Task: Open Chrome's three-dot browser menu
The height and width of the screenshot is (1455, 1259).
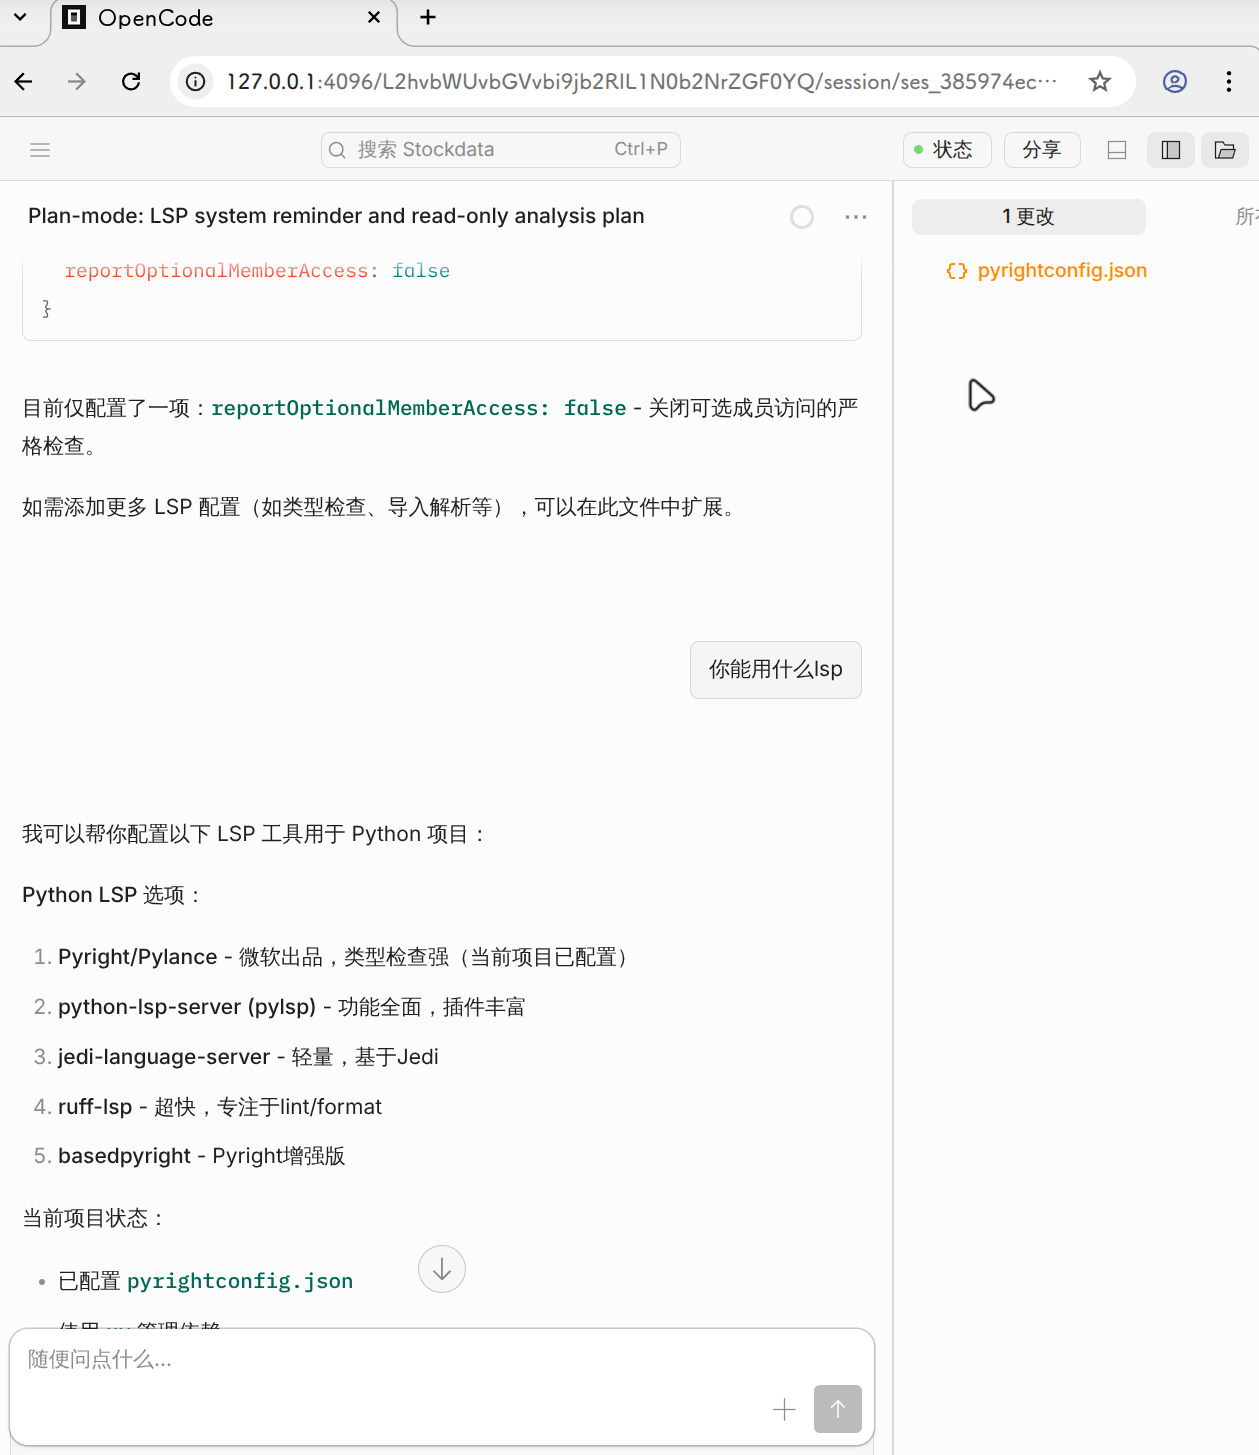Action: coord(1228,82)
